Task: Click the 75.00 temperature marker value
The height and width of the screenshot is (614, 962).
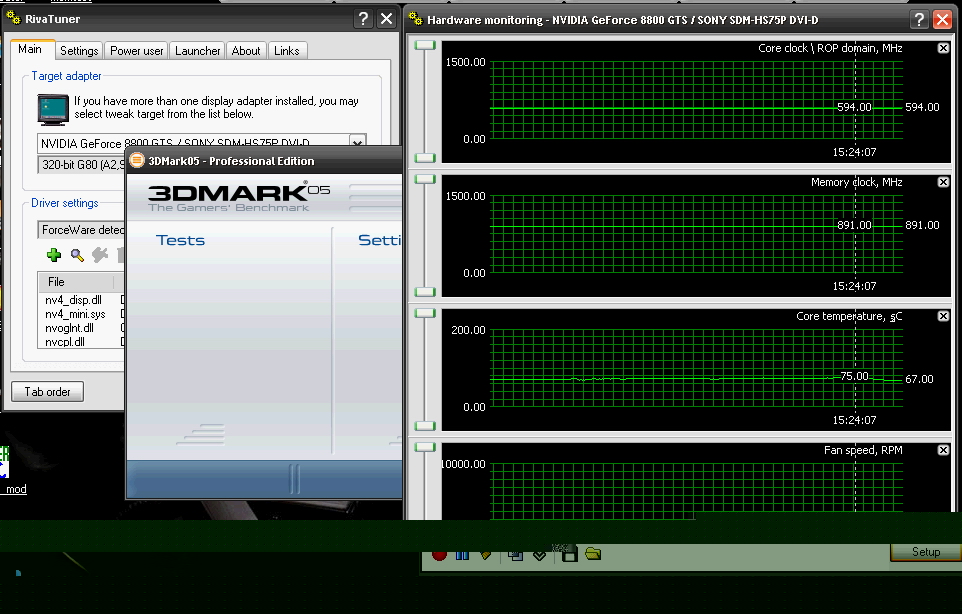Action: tap(855, 376)
